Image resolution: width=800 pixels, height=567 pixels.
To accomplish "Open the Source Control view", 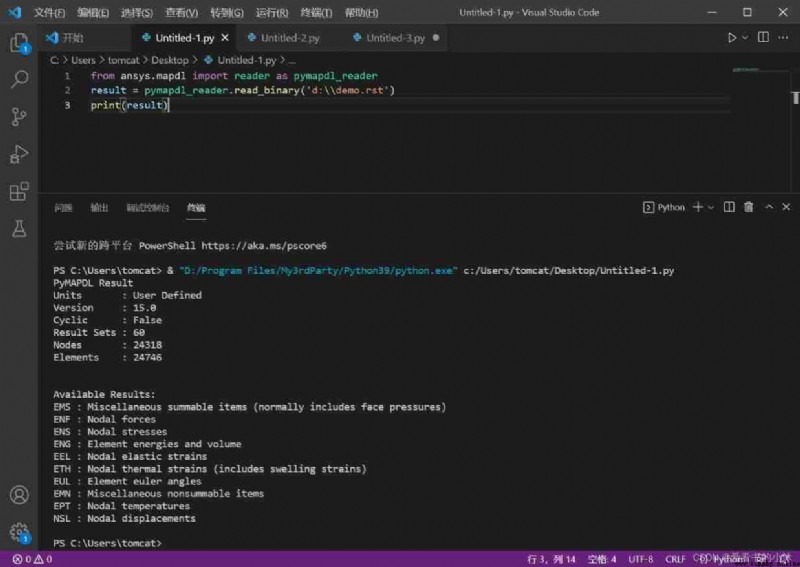I will pyautogui.click(x=19, y=117).
